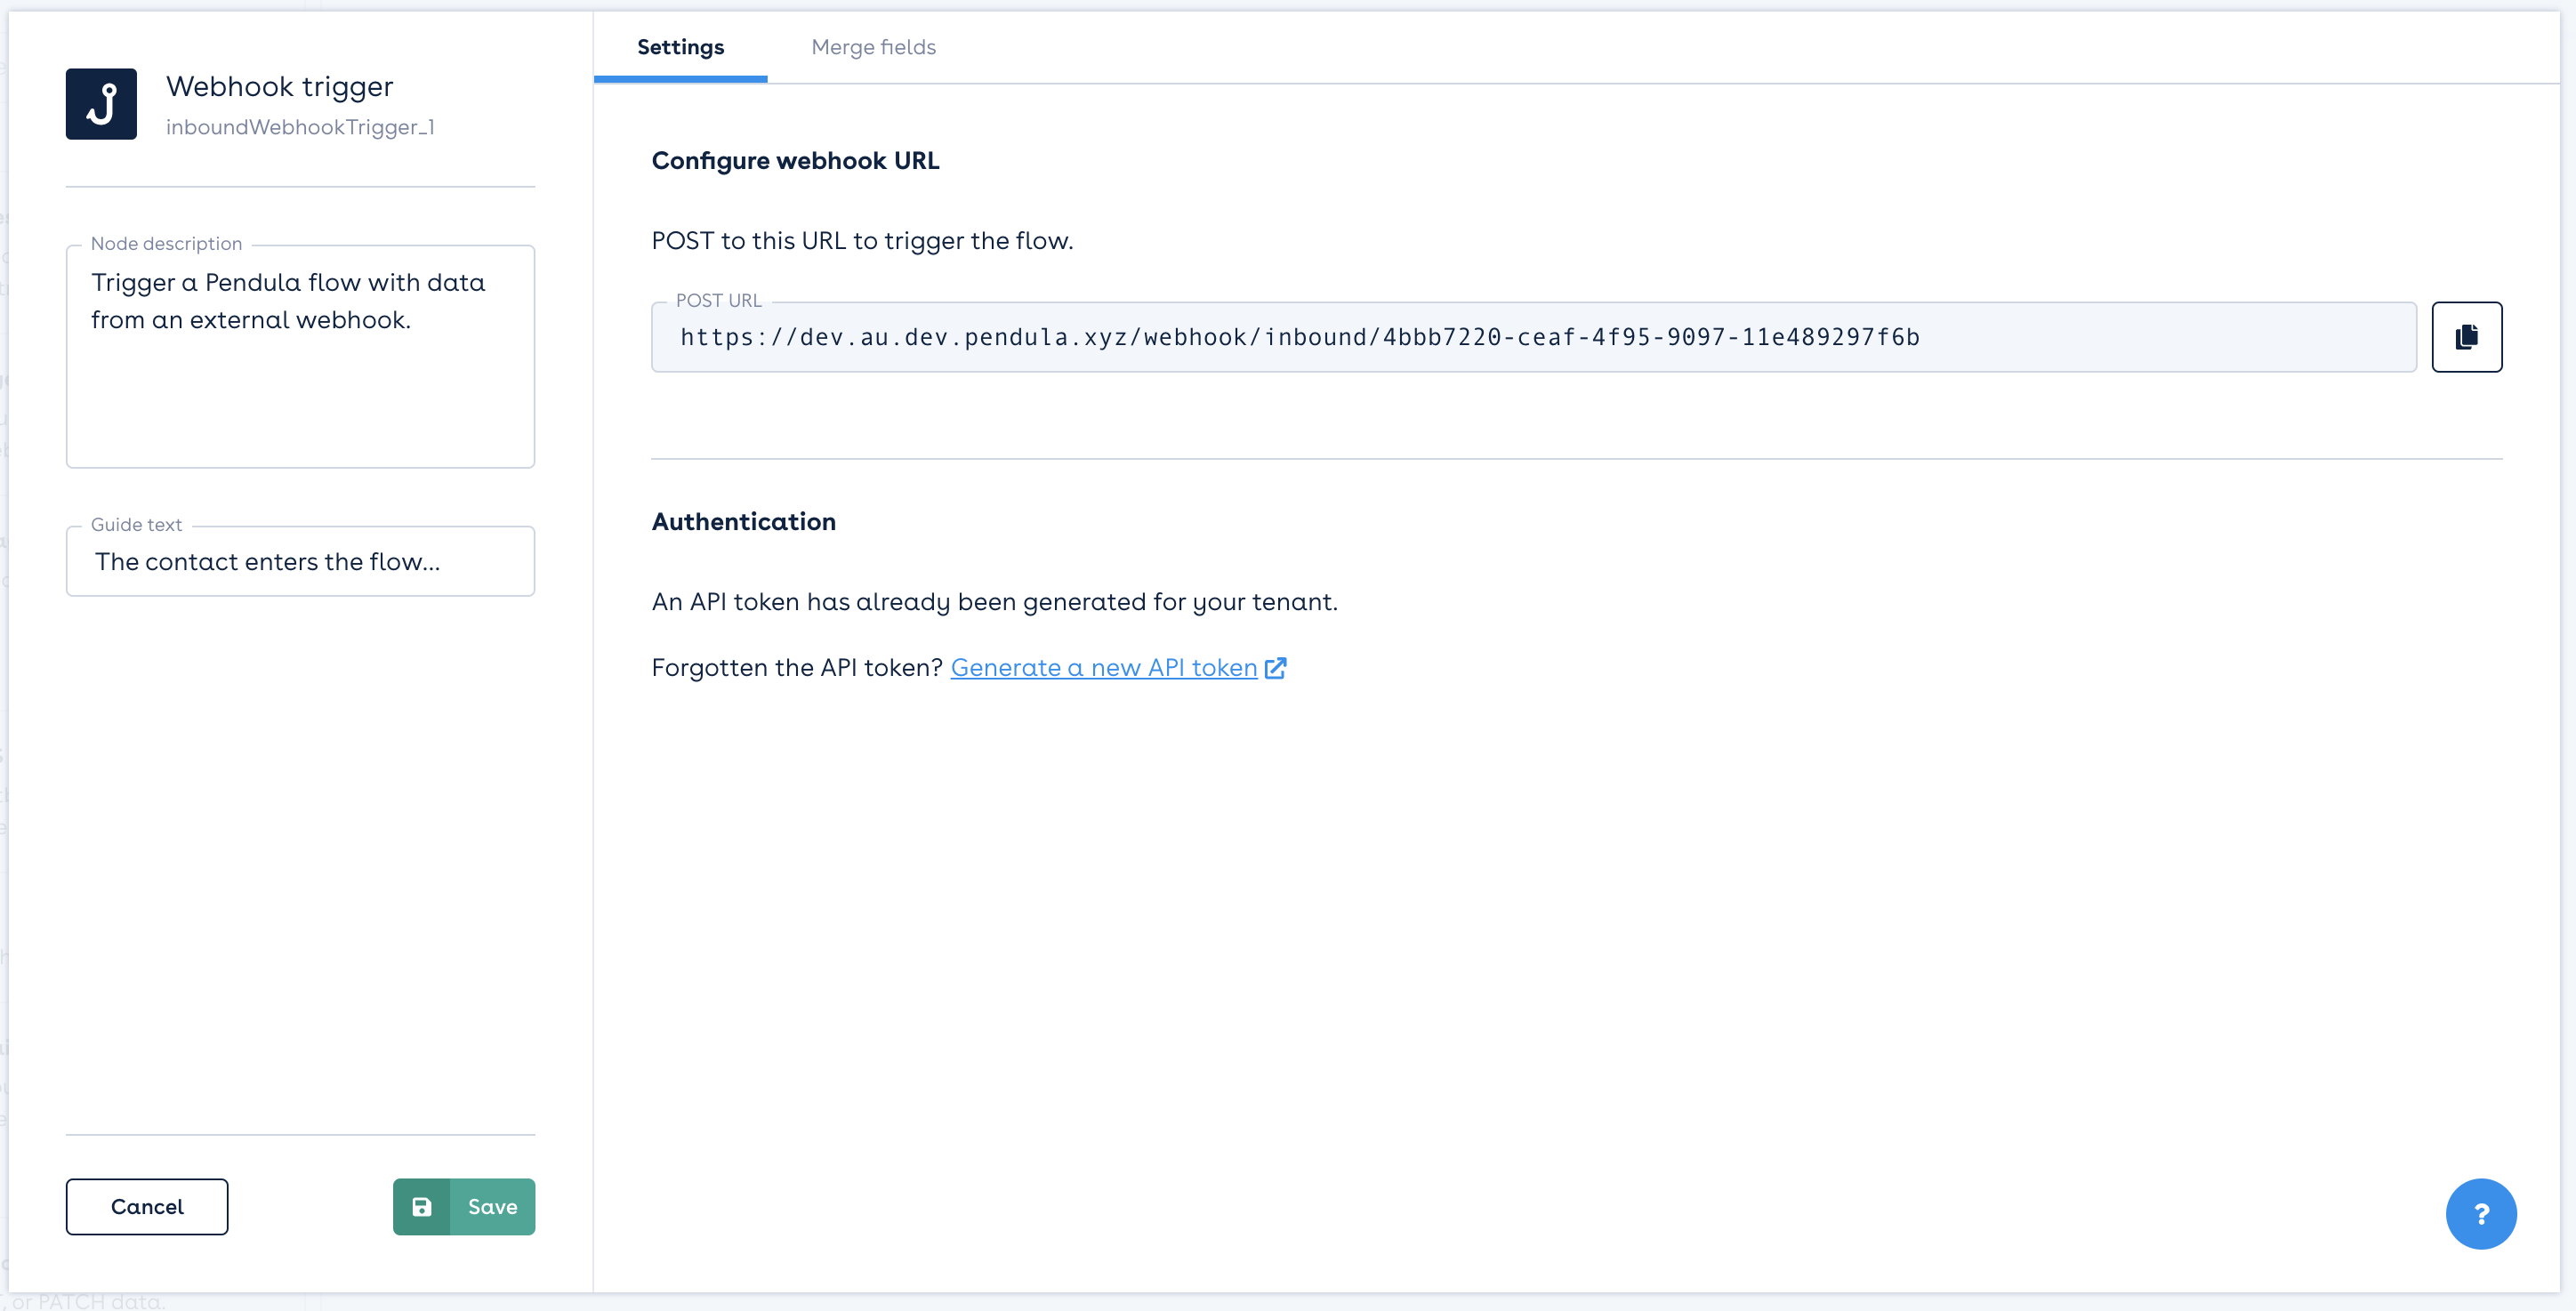Click the Save button label
Viewport: 2576px width, 1311px height.
pyautogui.click(x=492, y=1206)
